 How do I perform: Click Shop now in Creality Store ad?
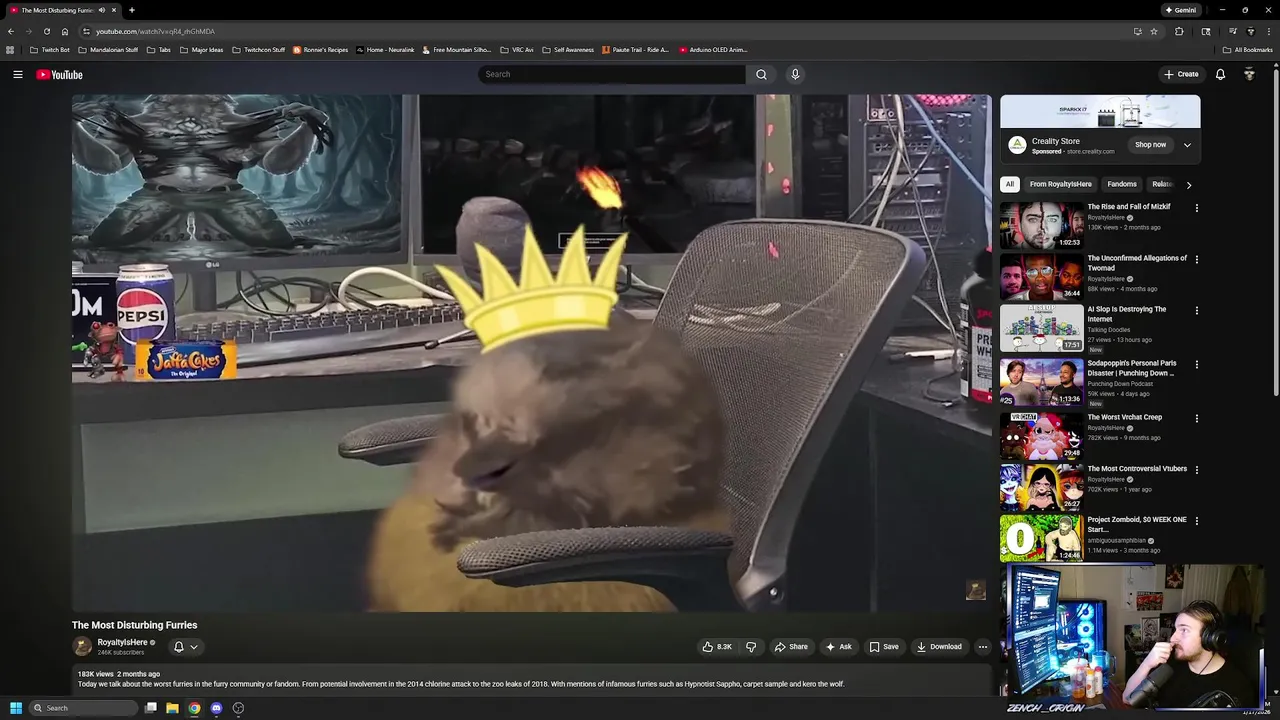click(1150, 145)
